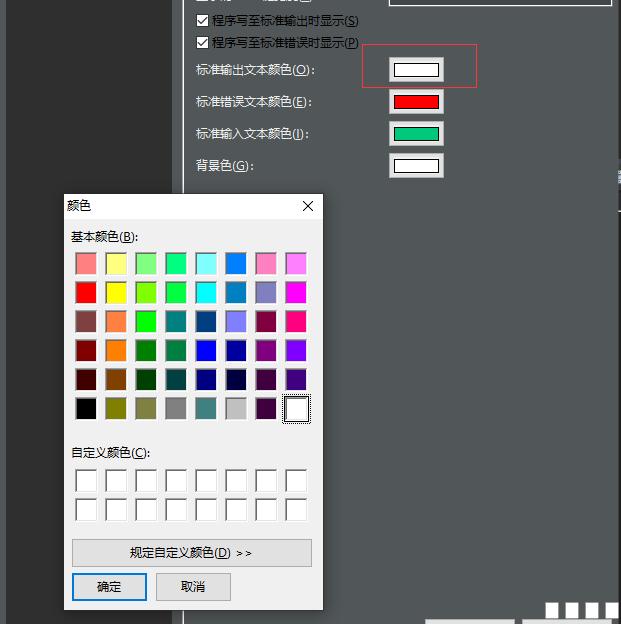Open the red 标准错误文本颜色 color button
Viewport: 621px width, 624px height.
pyautogui.click(x=416, y=102)
